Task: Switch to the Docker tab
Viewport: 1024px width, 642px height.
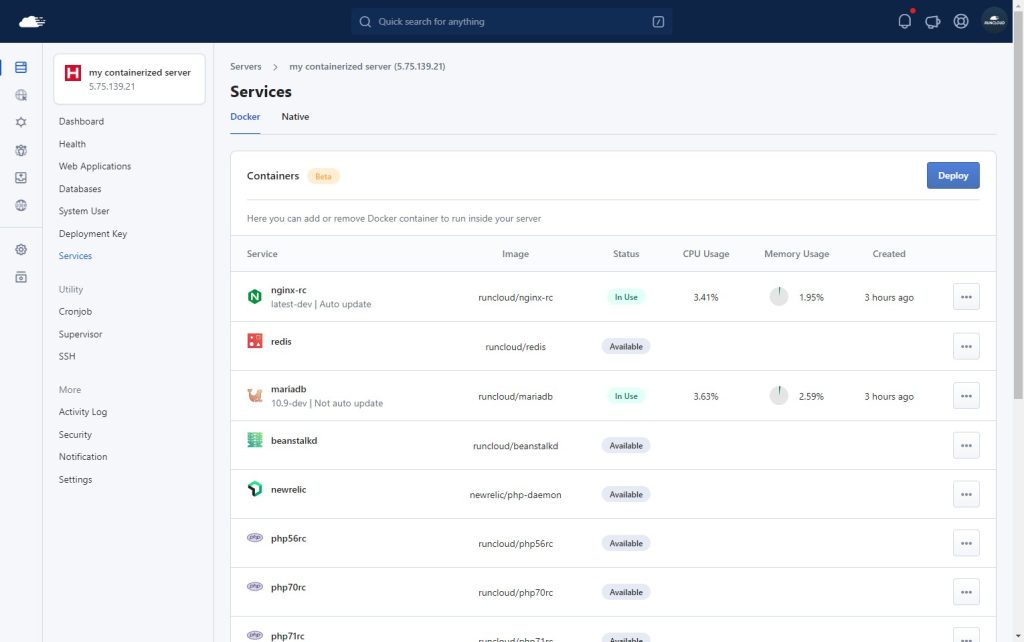Action: pyautogui.click(x=245, y=117)
